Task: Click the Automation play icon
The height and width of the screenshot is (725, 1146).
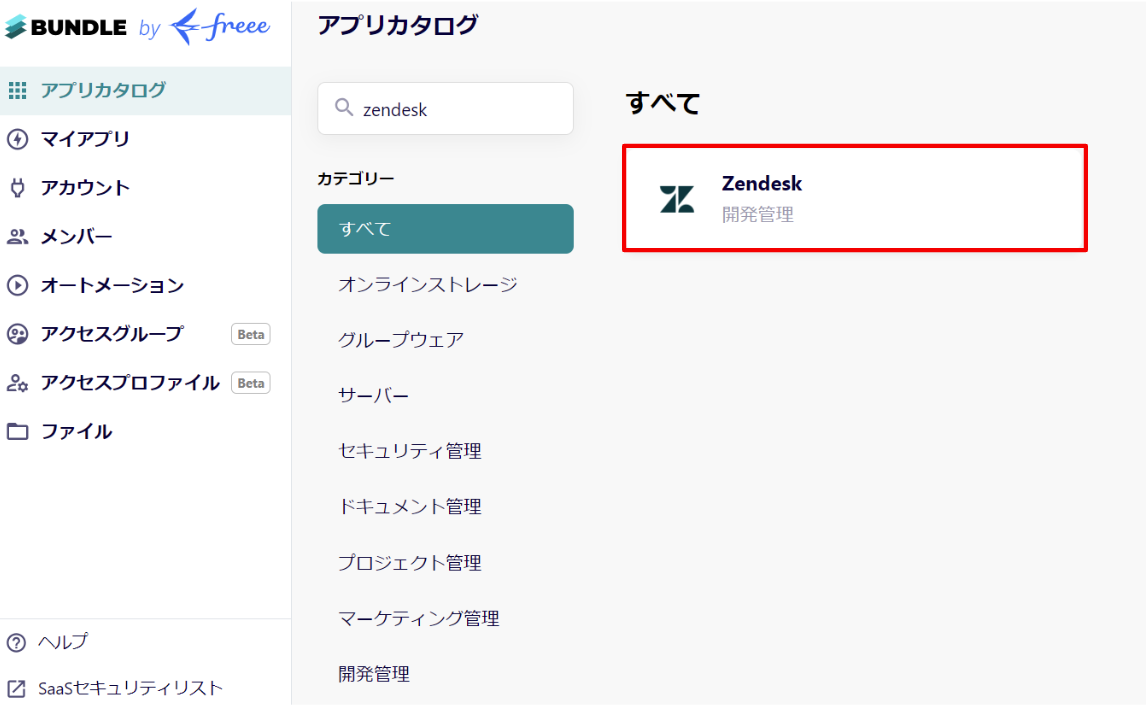Action: tap(17, 286)
